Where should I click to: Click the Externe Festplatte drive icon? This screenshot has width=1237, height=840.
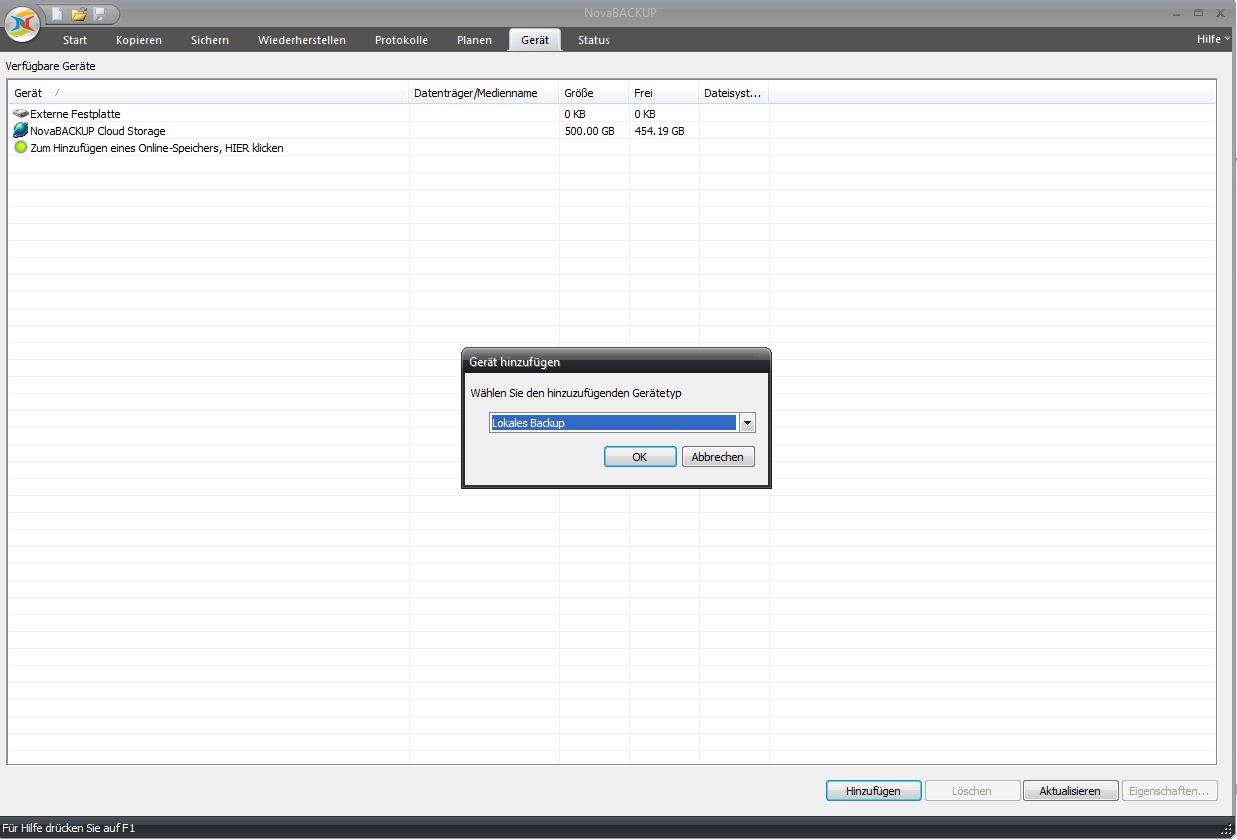(21, 114)
